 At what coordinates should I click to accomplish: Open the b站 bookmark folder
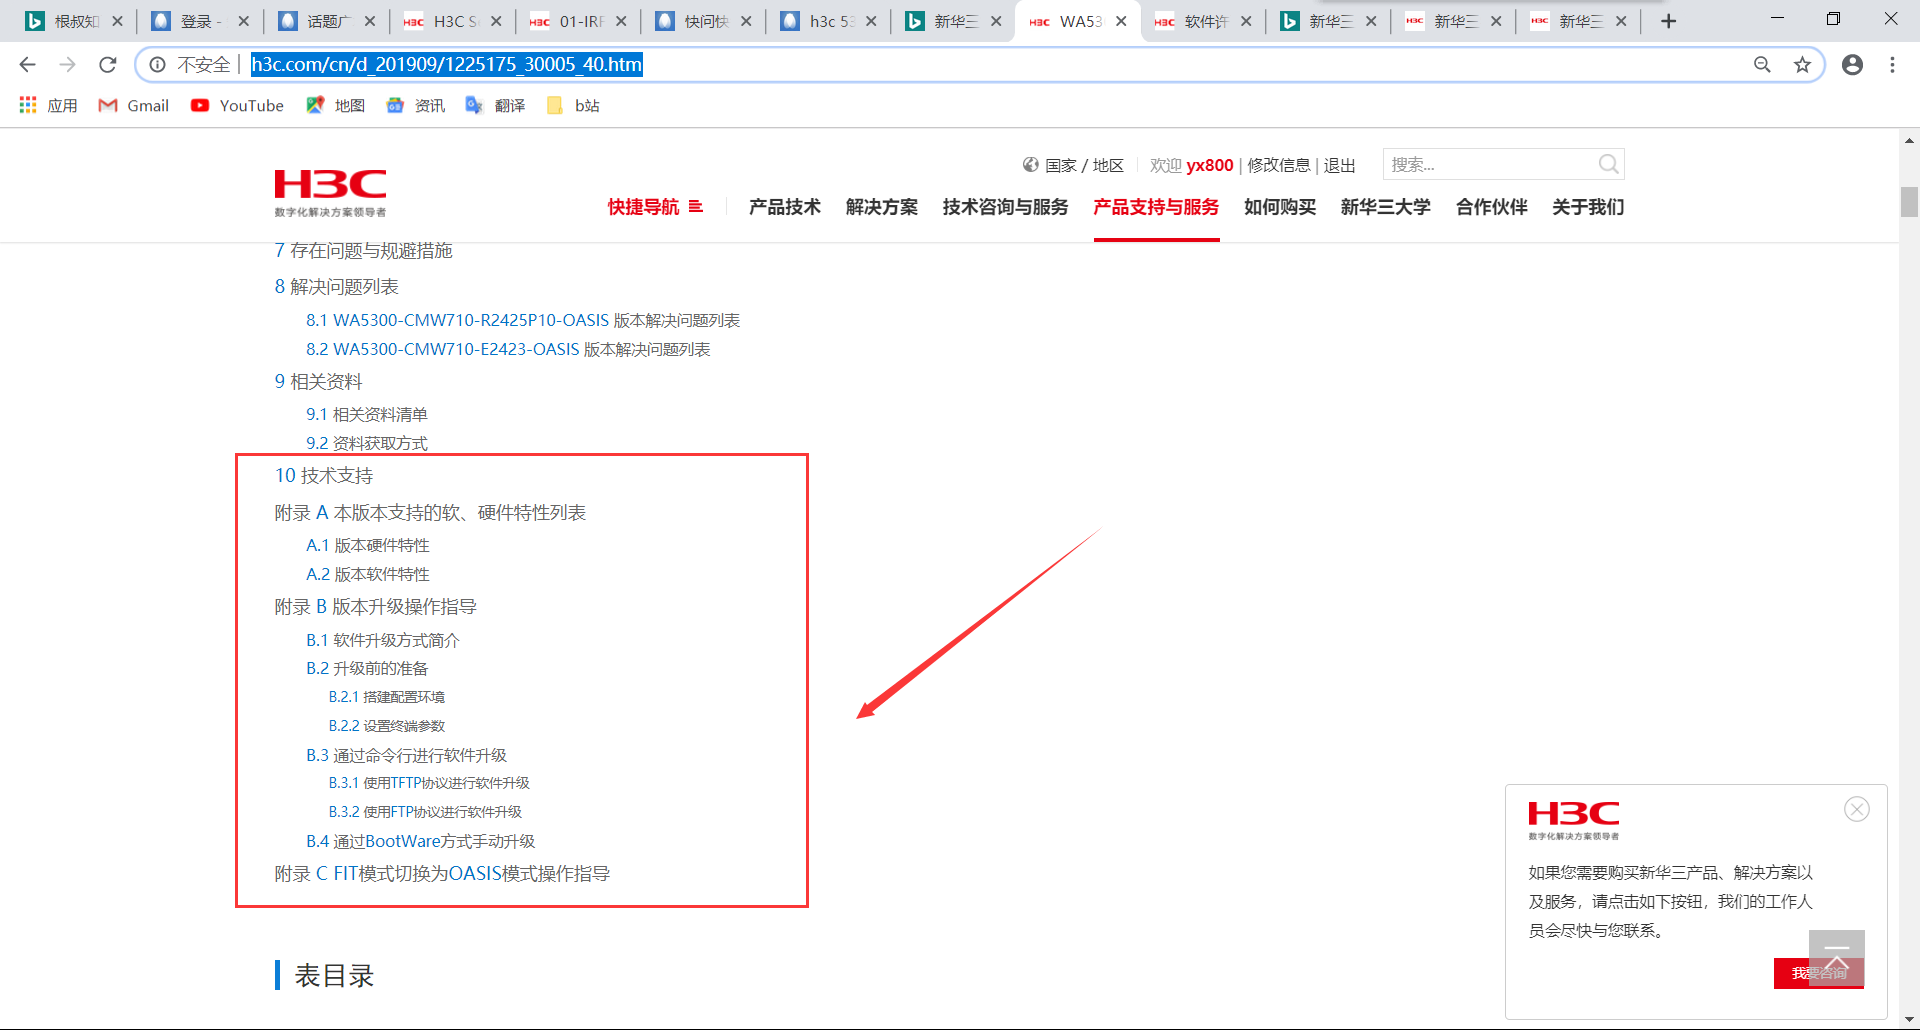pyautogui.click(x=573, y=105)
